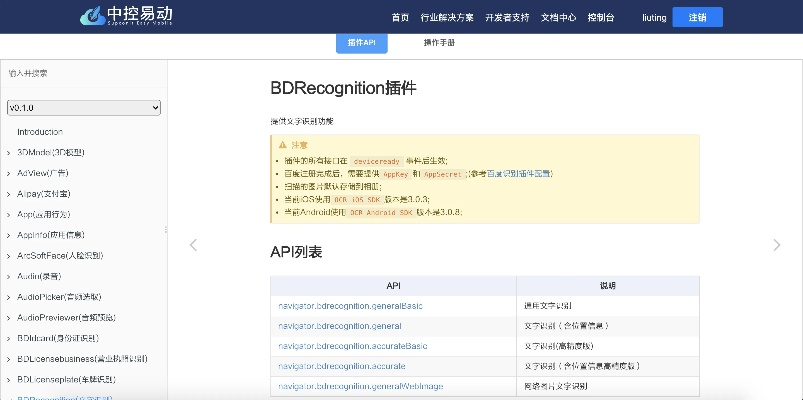
Task: Open 行业解决方案 menu item
Action: [447, 17]
